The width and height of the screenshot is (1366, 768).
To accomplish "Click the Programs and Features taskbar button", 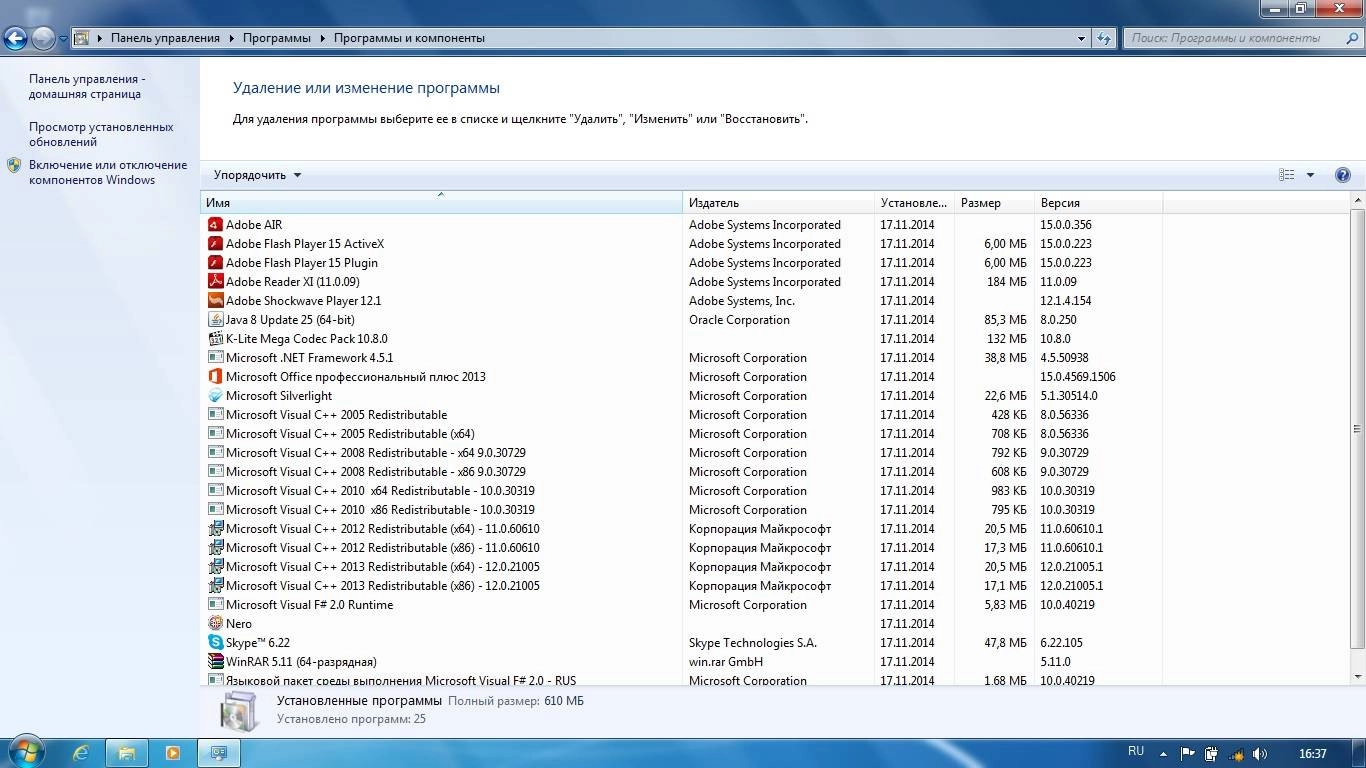I will pos(219,753).
